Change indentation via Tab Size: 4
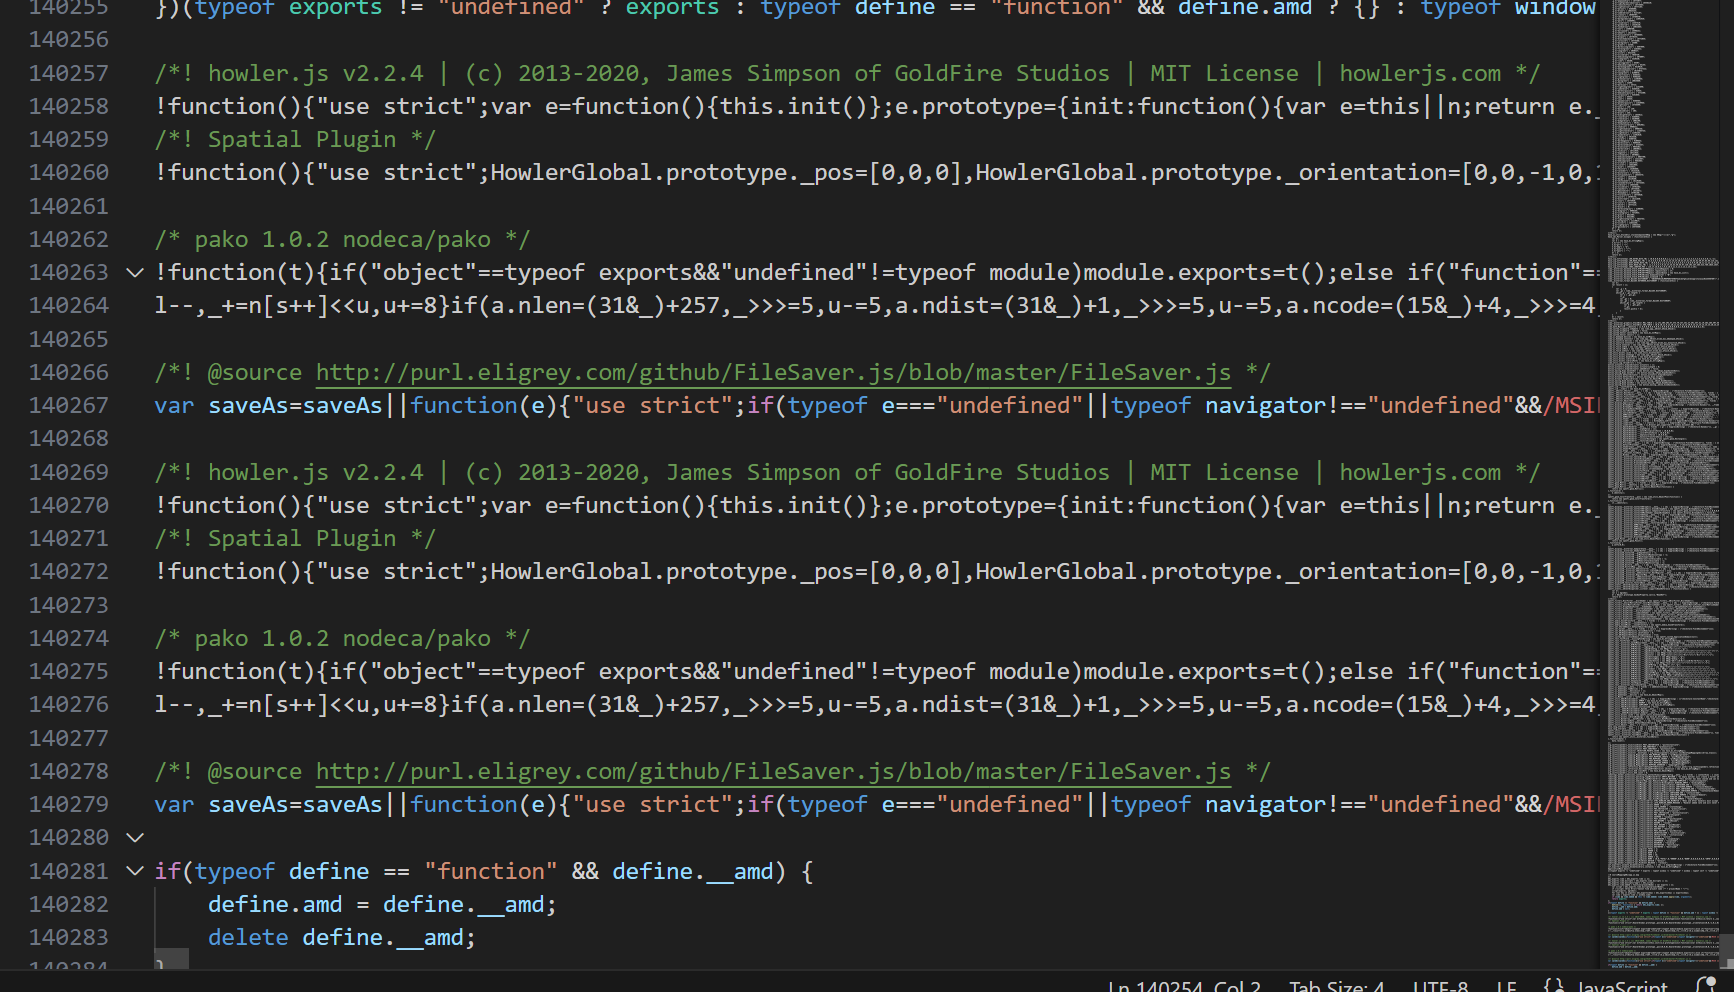The image size is (1734, 992). click(x=1337, y=987)
